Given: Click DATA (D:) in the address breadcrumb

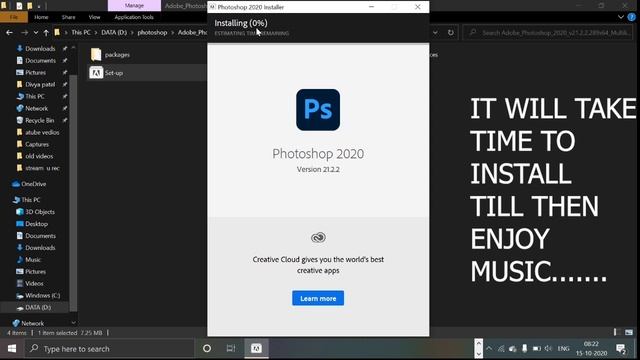Looking at the screenshot, I should (114, 32).
